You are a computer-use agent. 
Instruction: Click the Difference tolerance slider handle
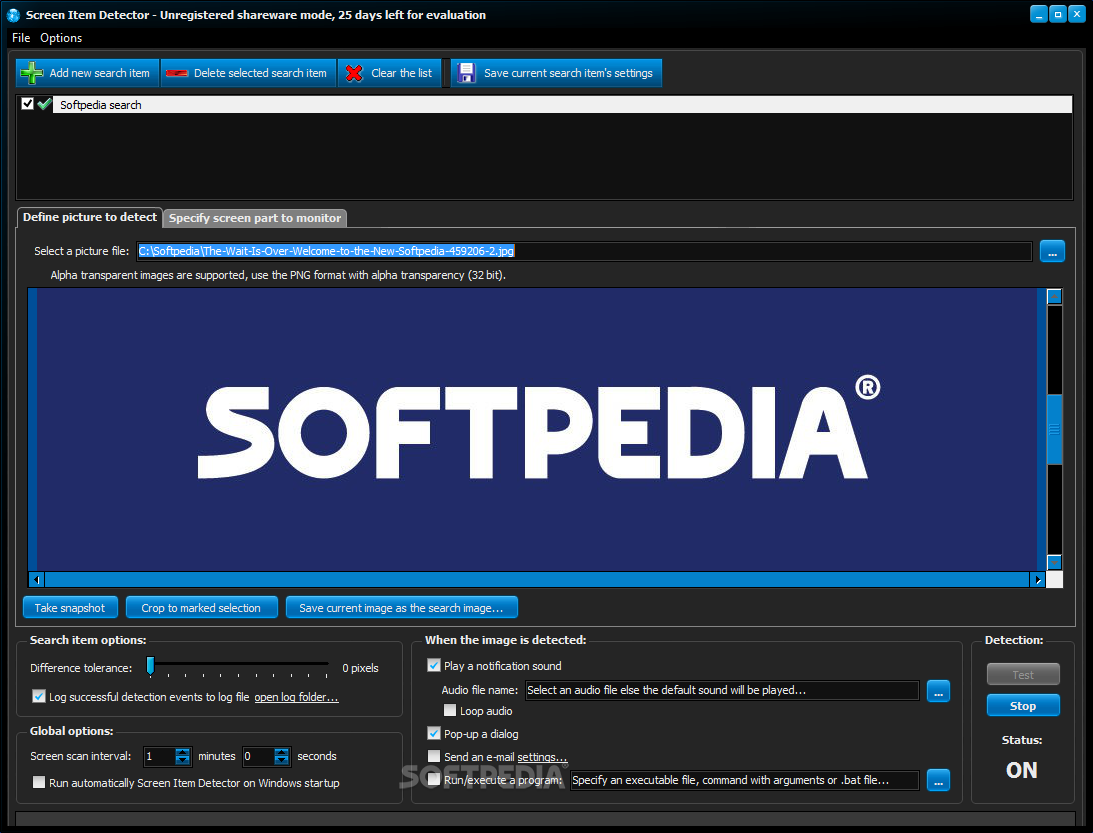point(150,666)
